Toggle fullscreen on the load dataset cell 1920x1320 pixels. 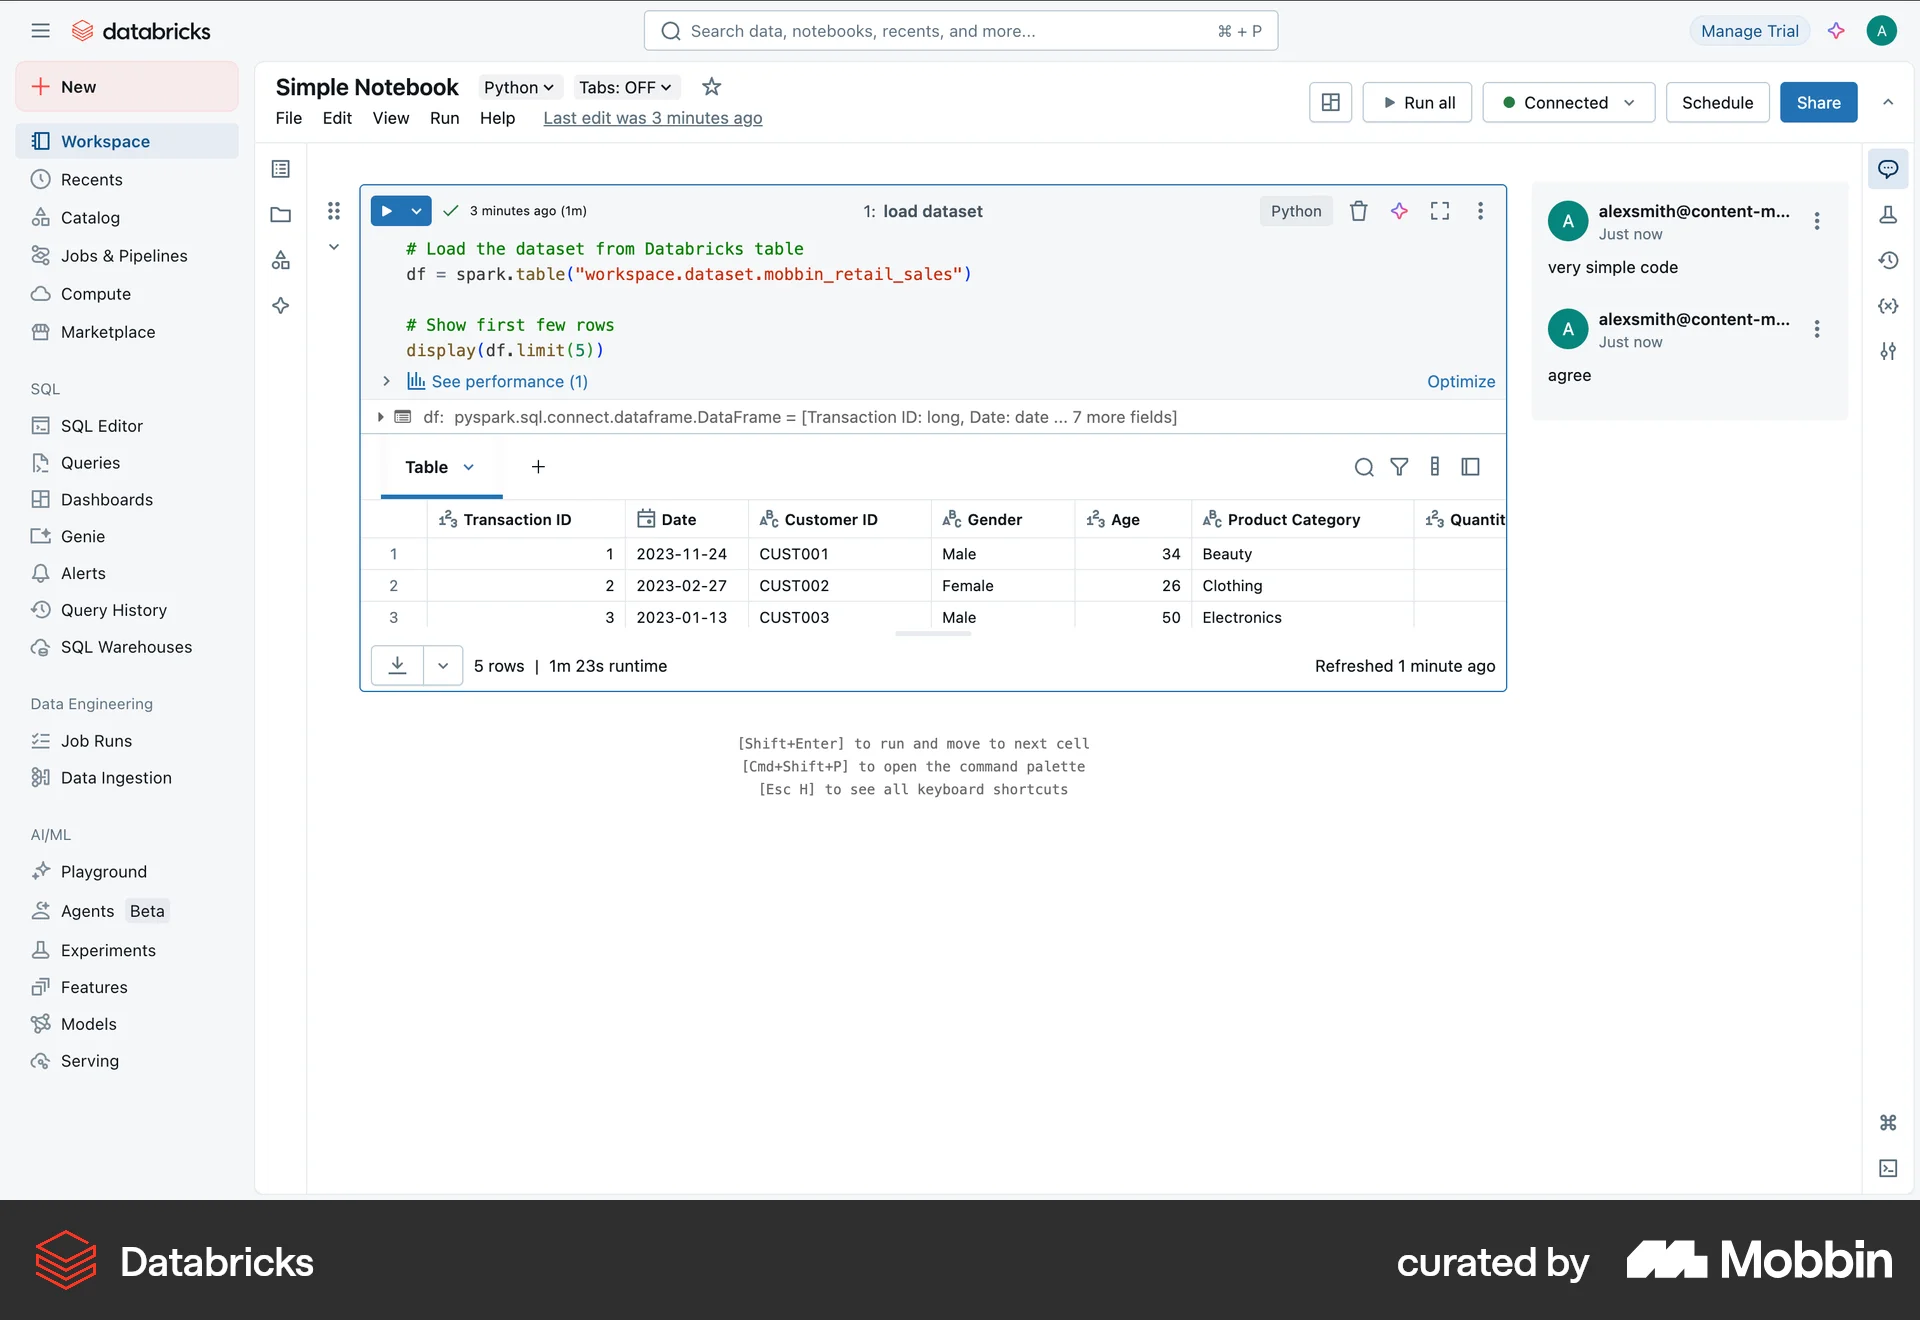(x=1439, y=210)
